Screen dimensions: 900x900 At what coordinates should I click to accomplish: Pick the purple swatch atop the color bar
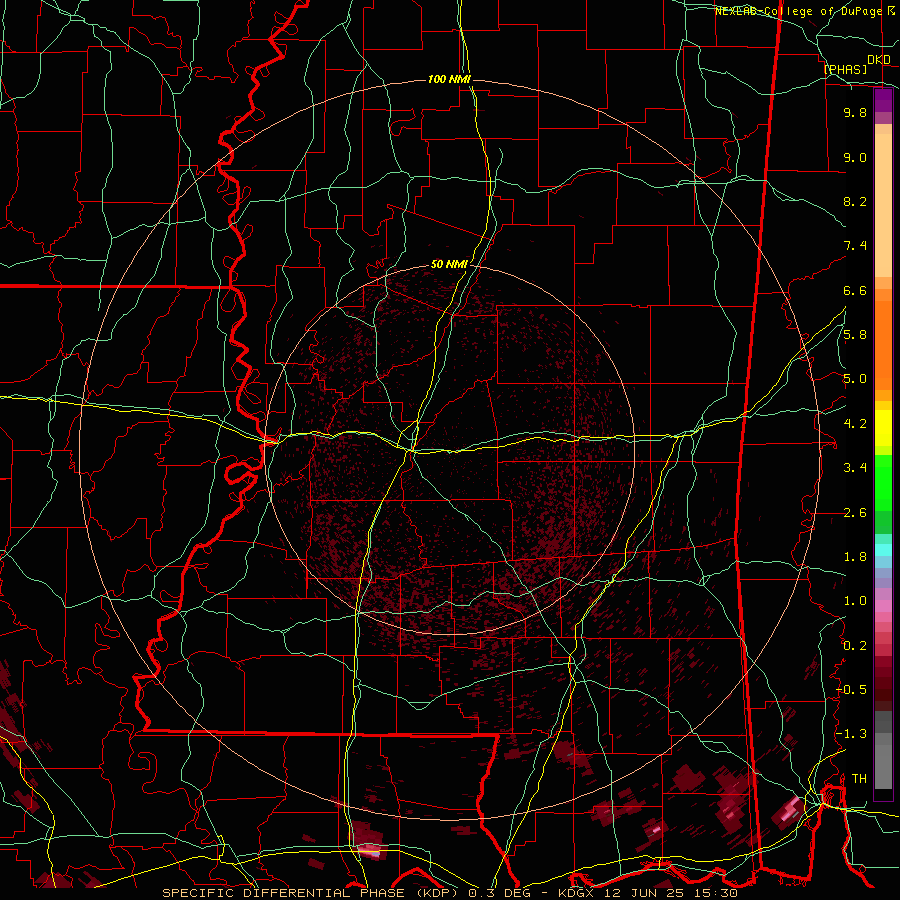883,100
